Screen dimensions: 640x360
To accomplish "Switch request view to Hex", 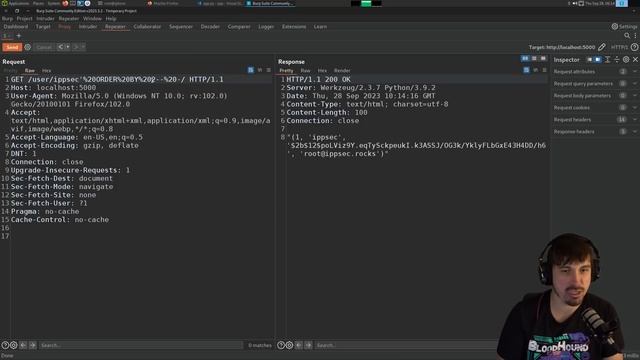I will [x=47, y=71].
